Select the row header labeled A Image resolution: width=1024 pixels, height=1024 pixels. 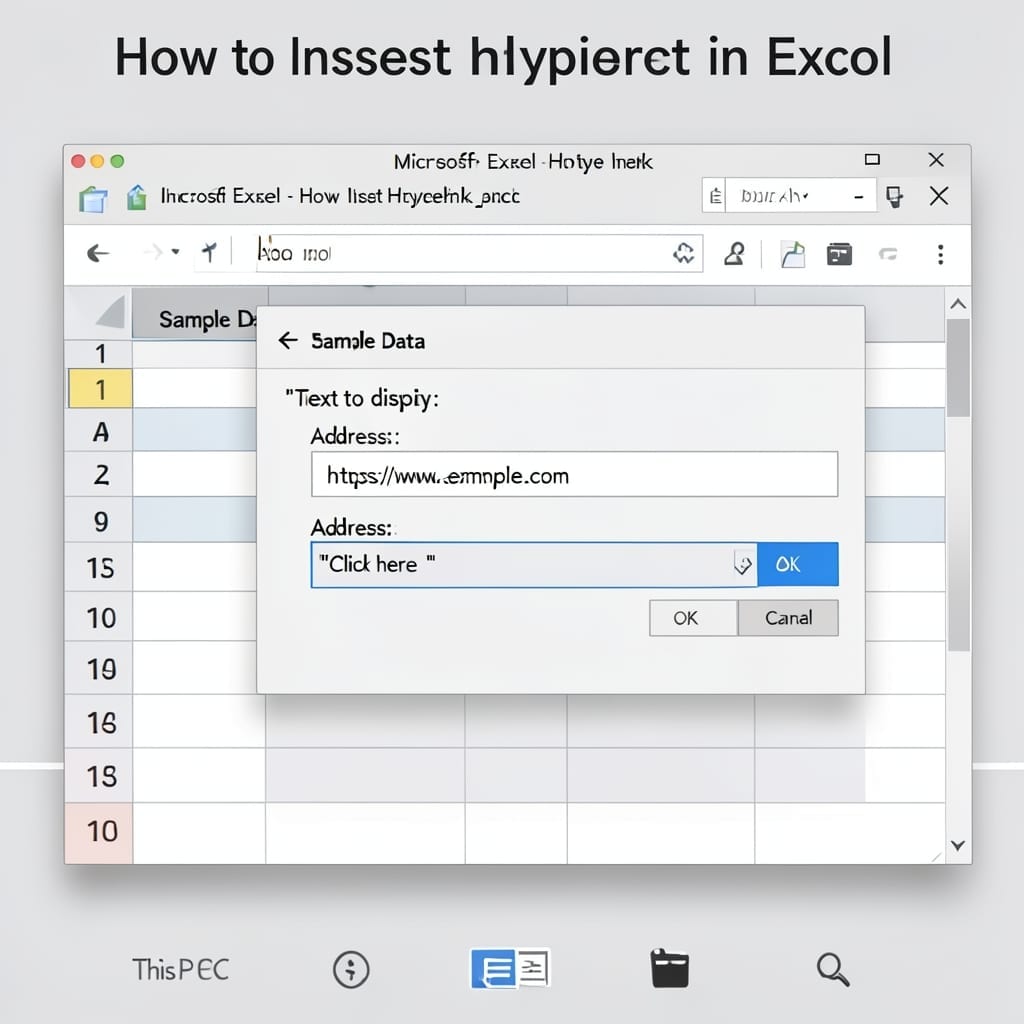(x=100, y=432)
